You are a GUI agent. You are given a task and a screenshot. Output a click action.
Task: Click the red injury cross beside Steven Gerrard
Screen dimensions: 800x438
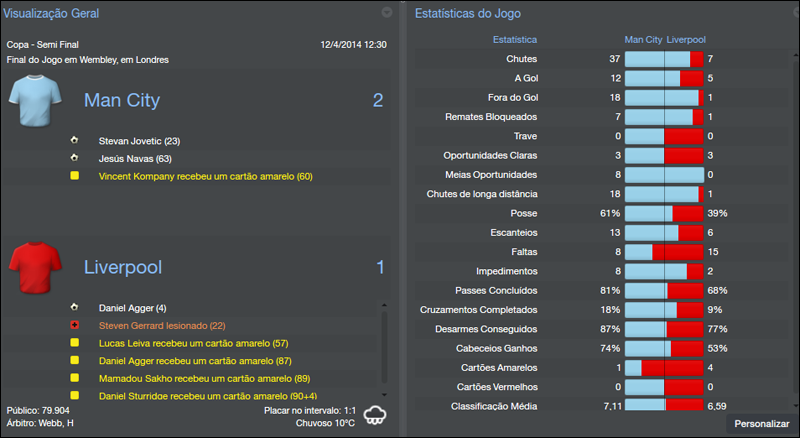click(x=74, y=325)
